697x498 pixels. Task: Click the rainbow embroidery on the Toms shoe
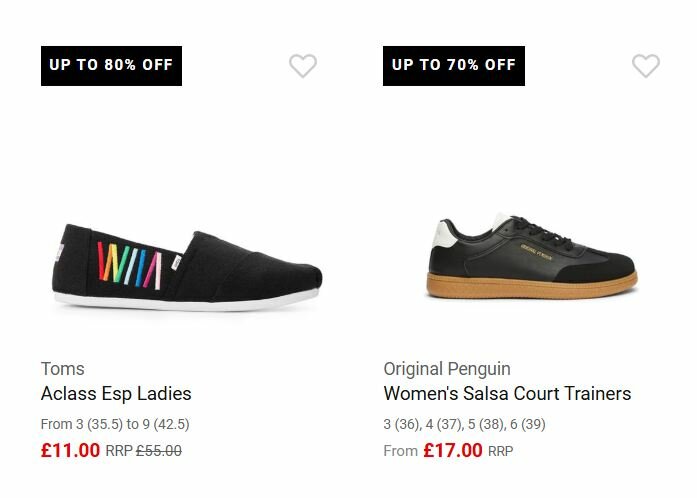coord(127,265)
